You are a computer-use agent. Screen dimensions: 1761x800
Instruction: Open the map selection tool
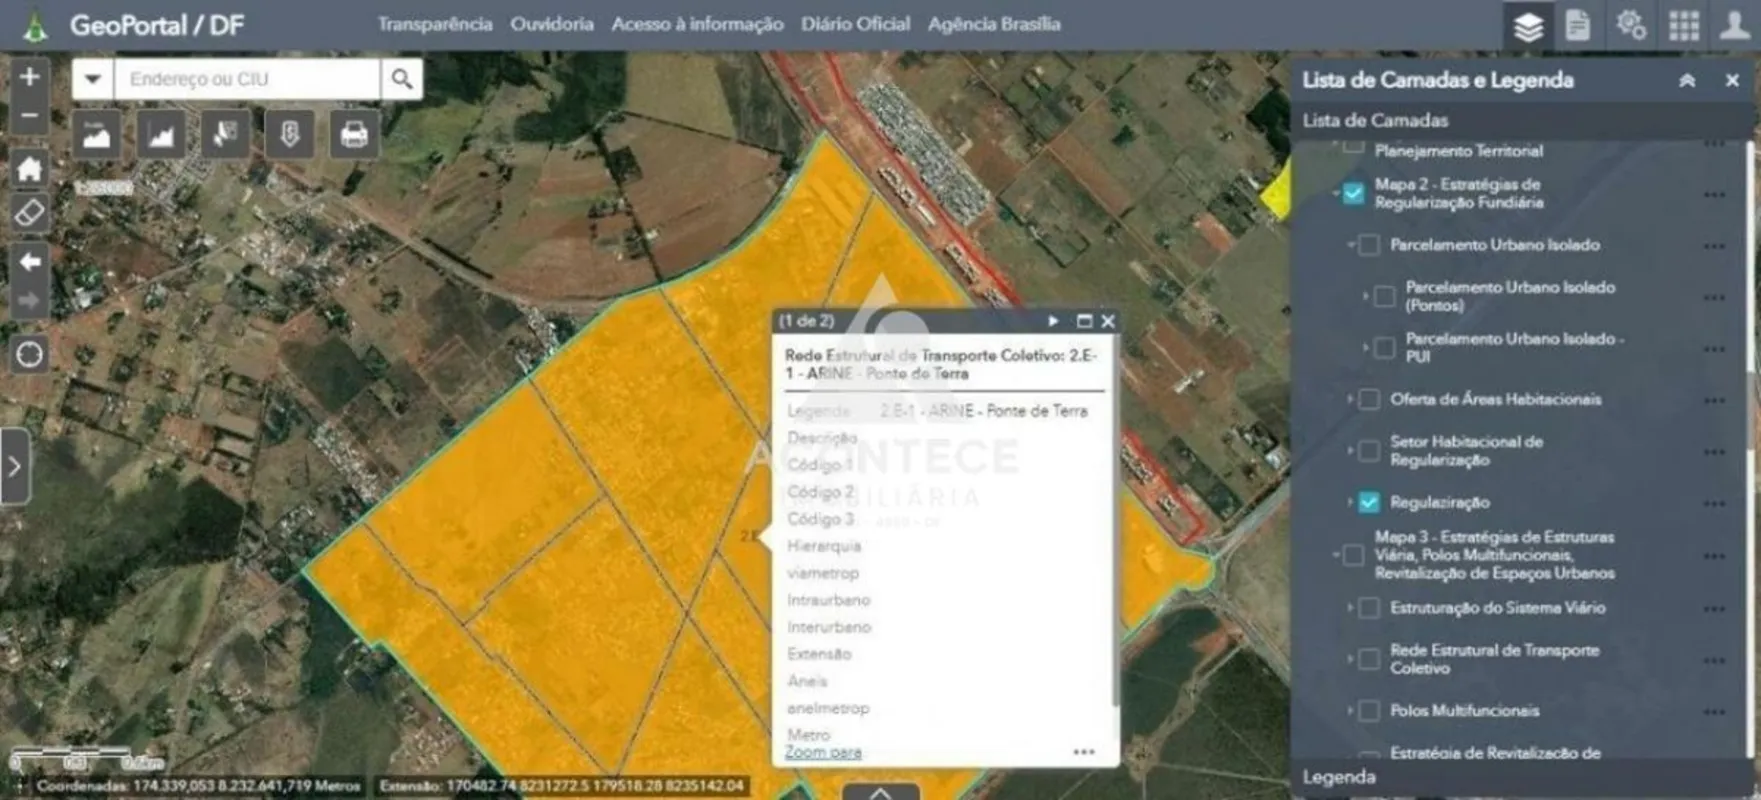[x=225, y=134]
